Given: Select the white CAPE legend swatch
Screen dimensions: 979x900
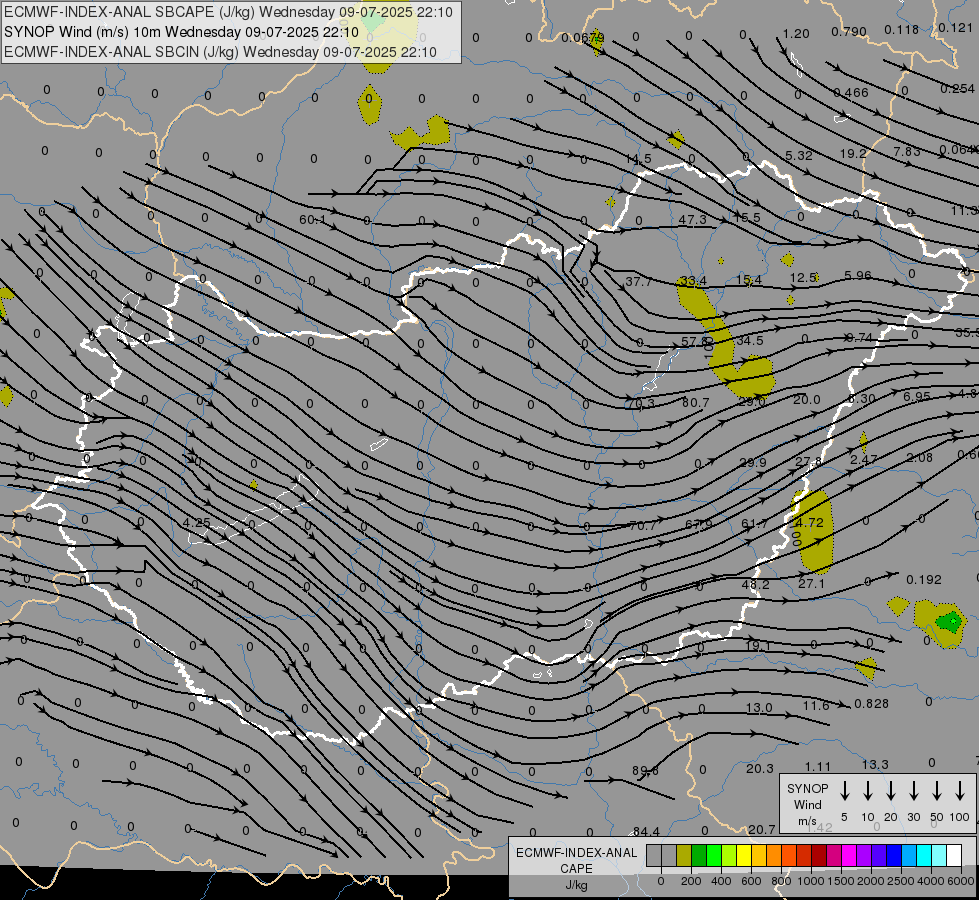Looking at the screenshot, I should 953,855.
